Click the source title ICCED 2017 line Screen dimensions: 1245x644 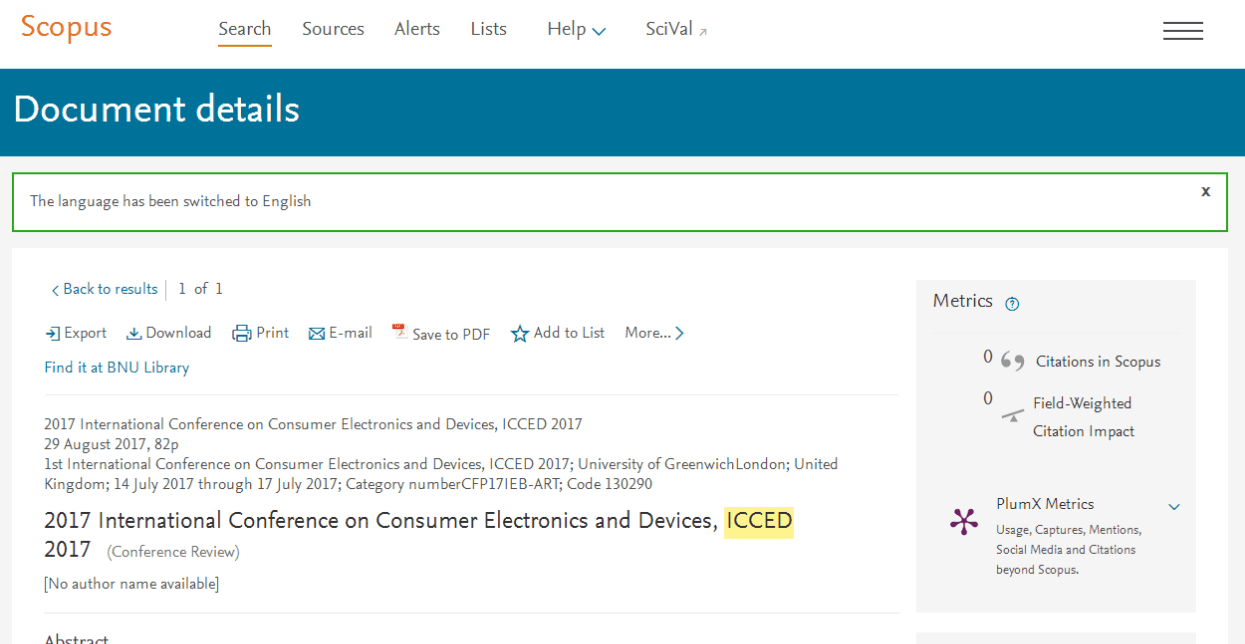click(x=313, y=424)
